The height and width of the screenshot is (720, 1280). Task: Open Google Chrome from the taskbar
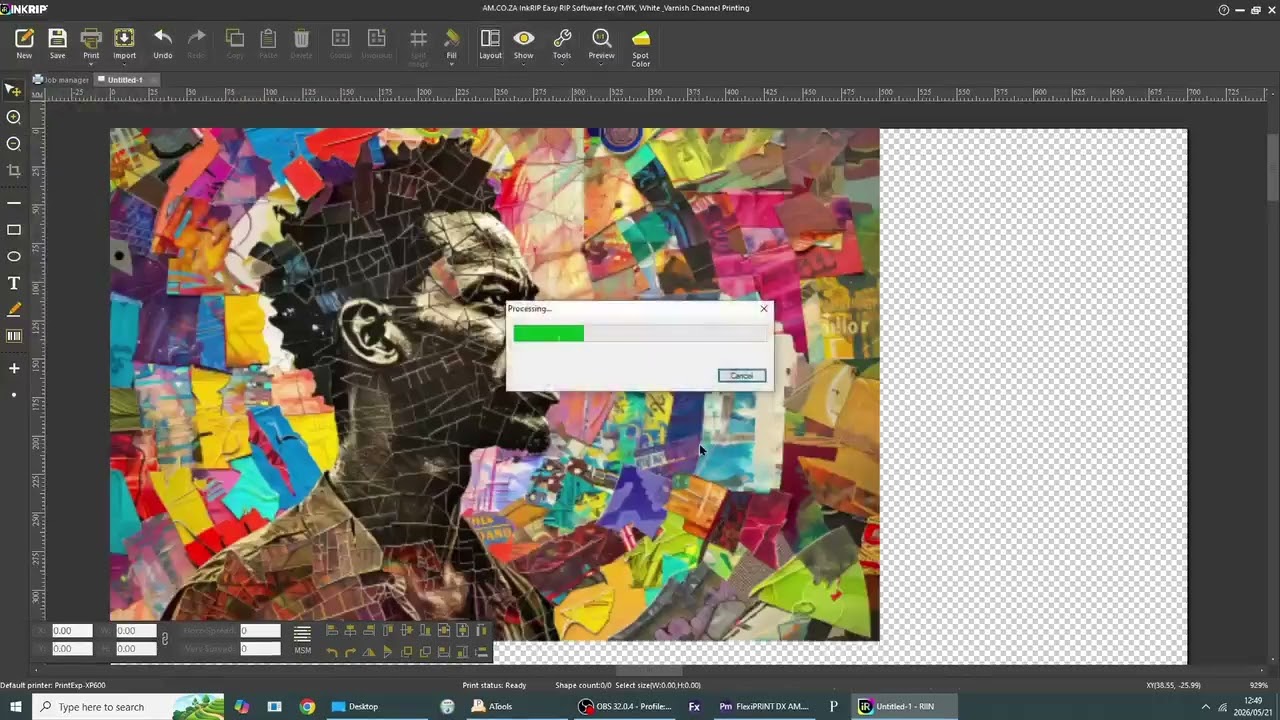pos(307,707)
